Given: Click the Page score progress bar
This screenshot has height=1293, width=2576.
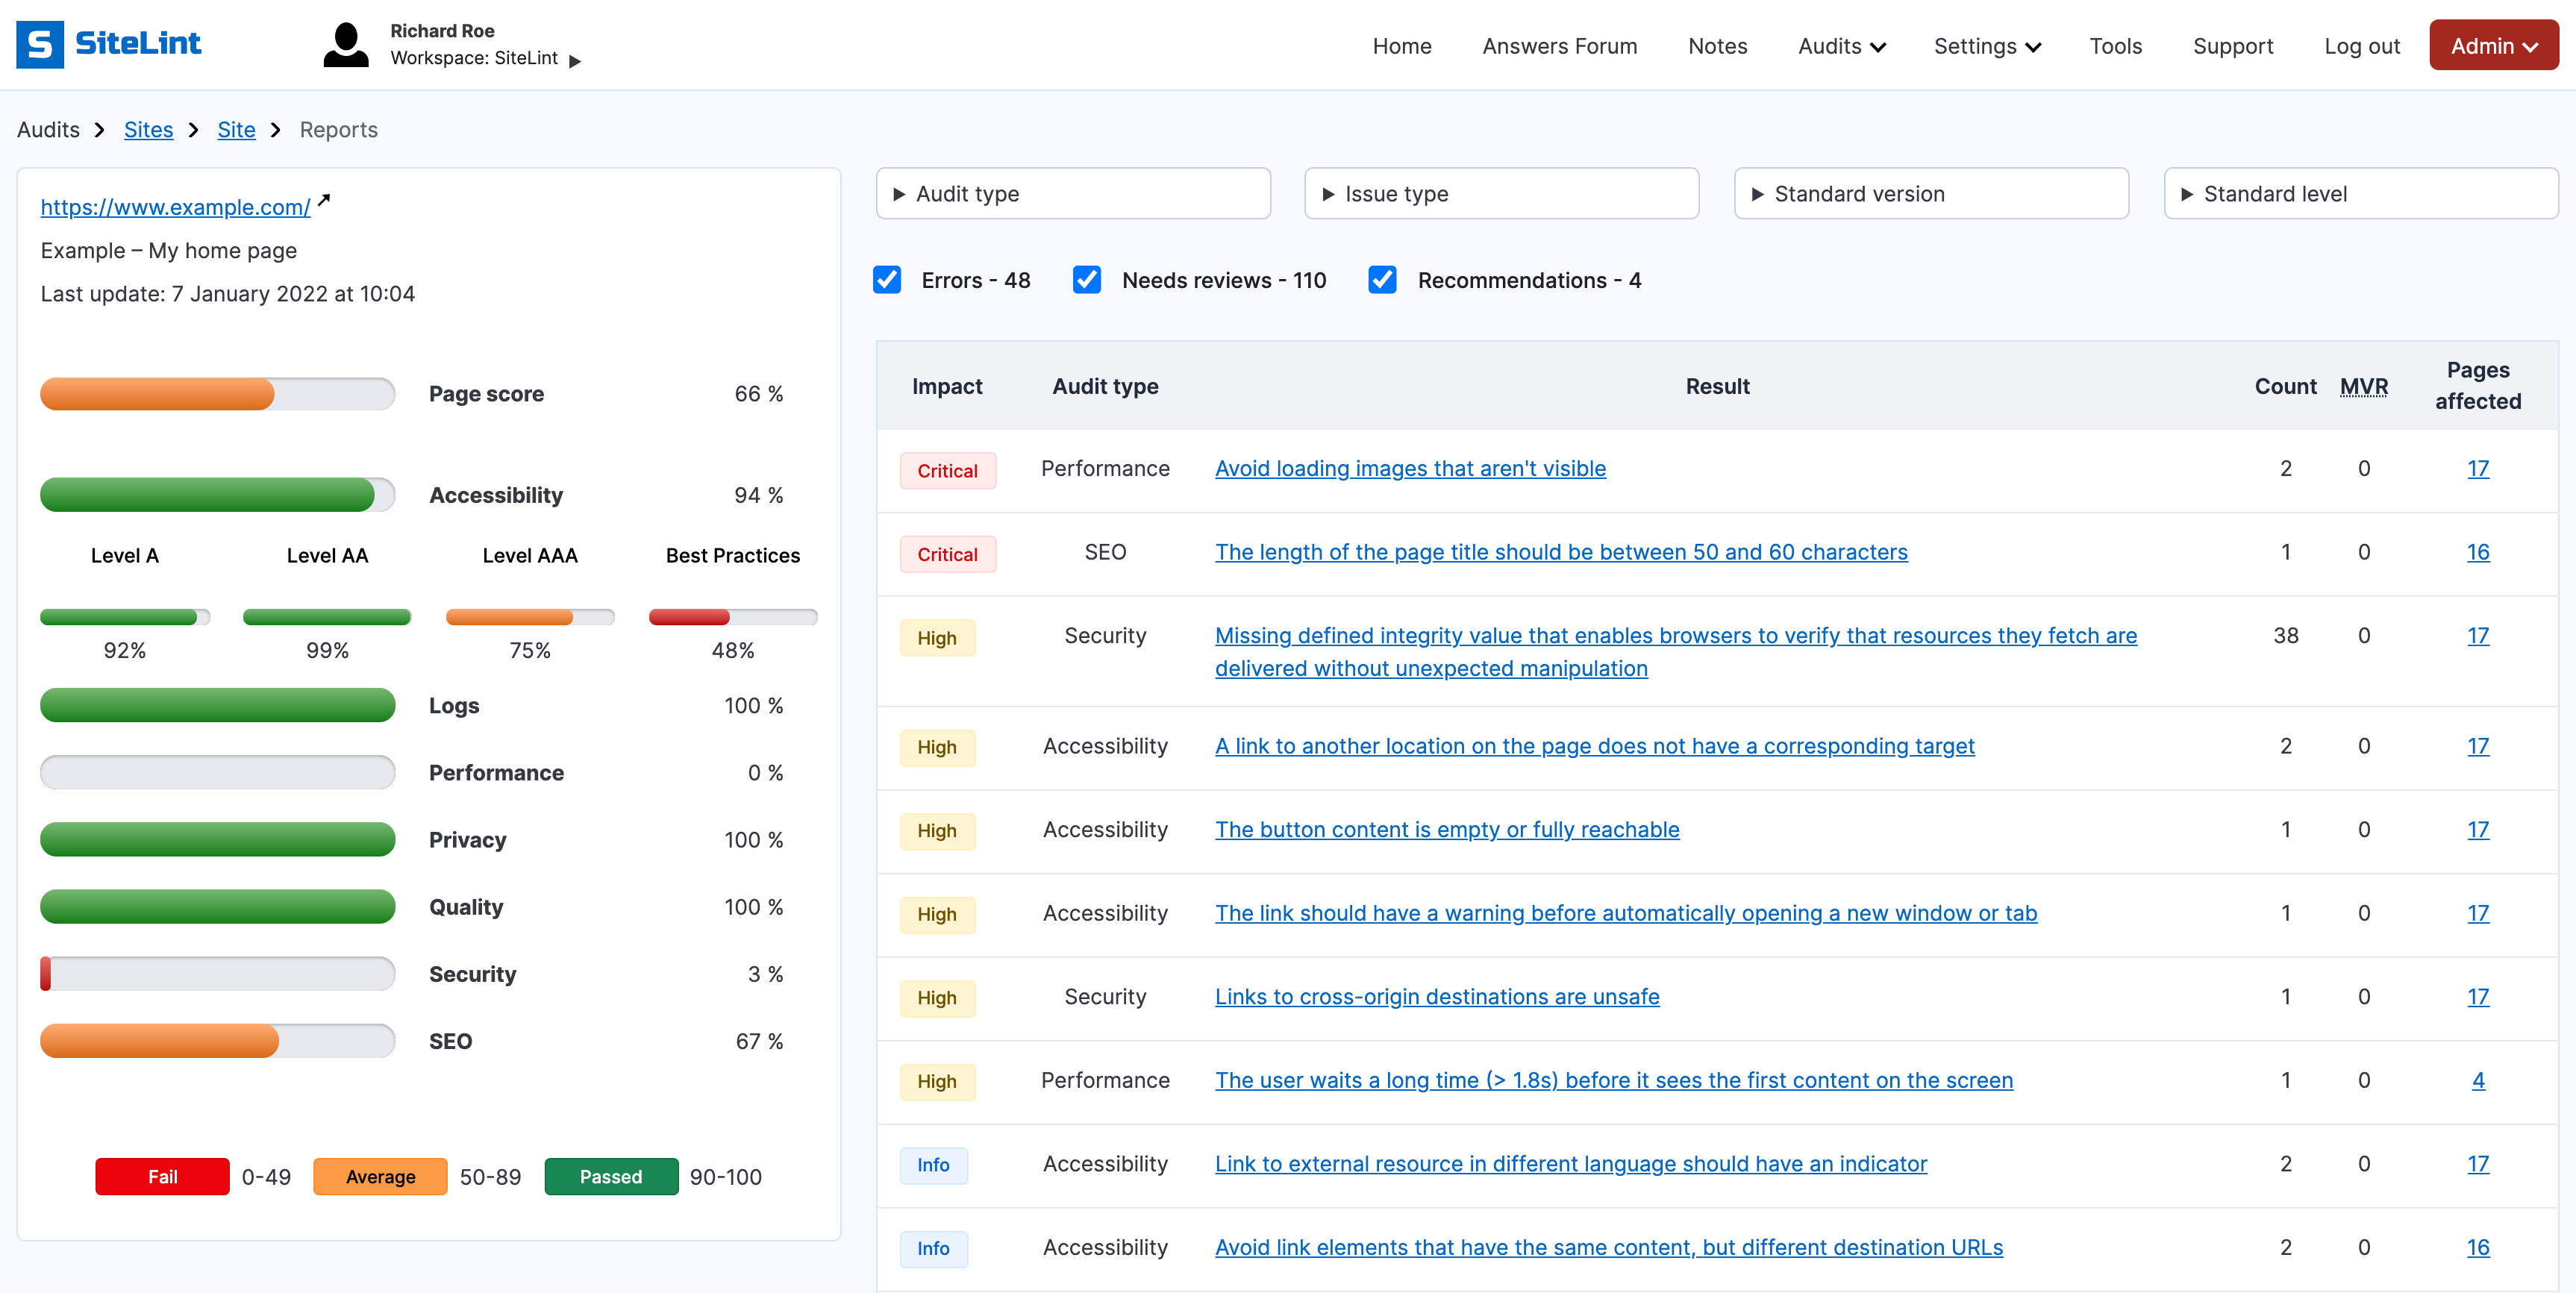Looking at the screenshot, I should point(217,394).
